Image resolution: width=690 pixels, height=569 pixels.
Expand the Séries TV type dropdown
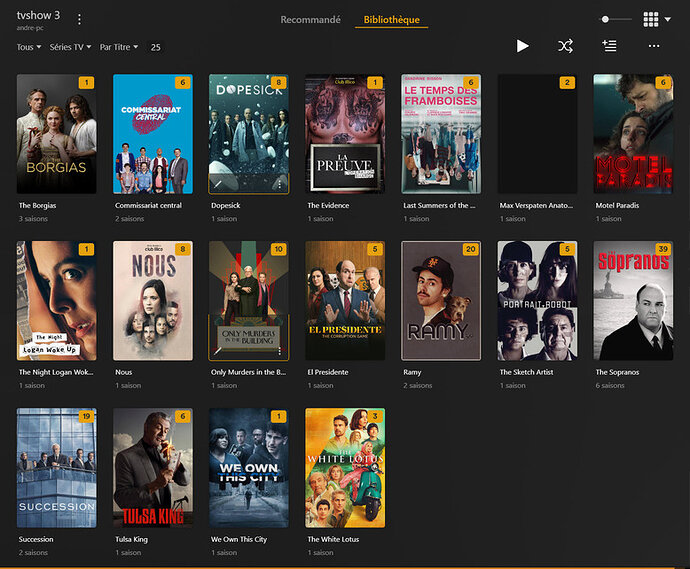[70, 47]
